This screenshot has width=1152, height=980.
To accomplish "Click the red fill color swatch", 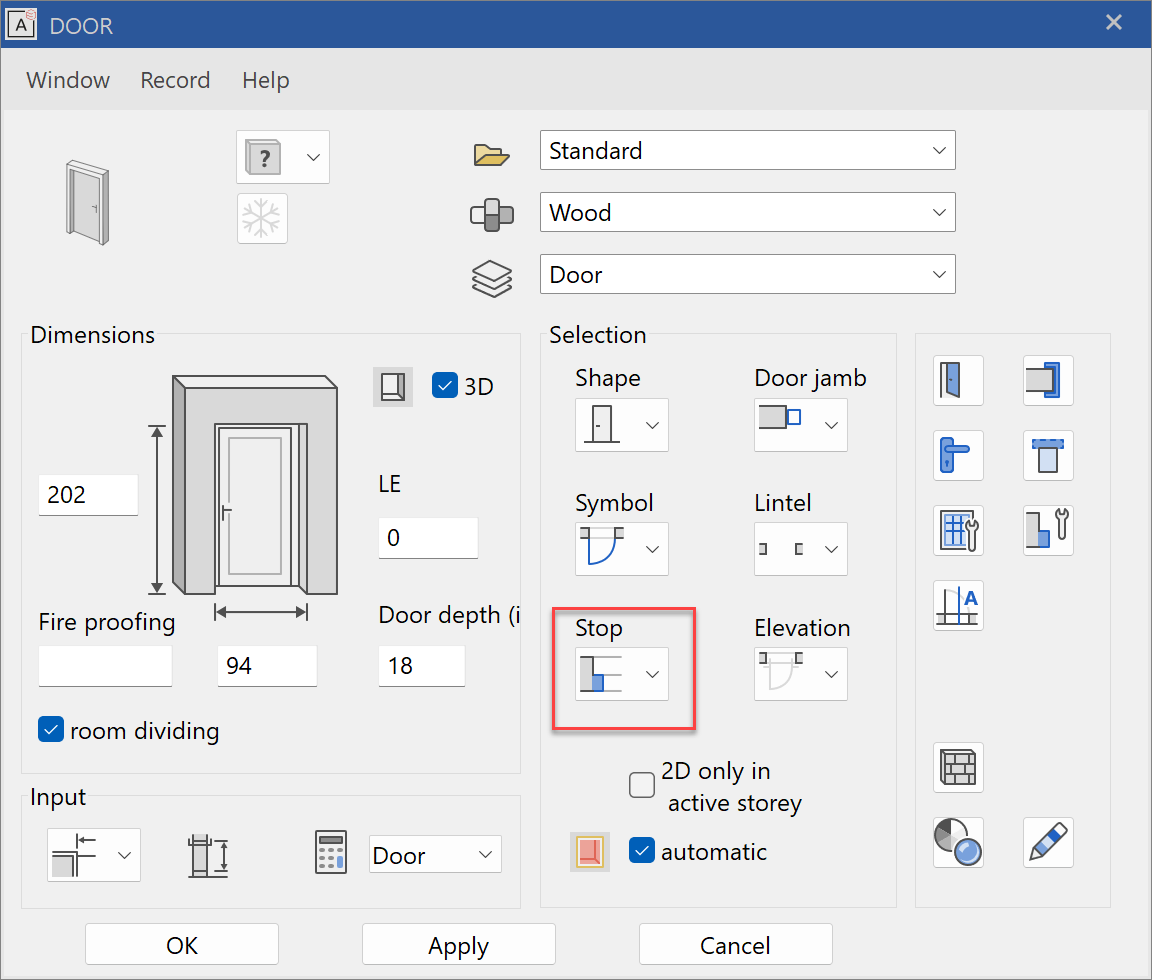I will click(x=589, y=852).
